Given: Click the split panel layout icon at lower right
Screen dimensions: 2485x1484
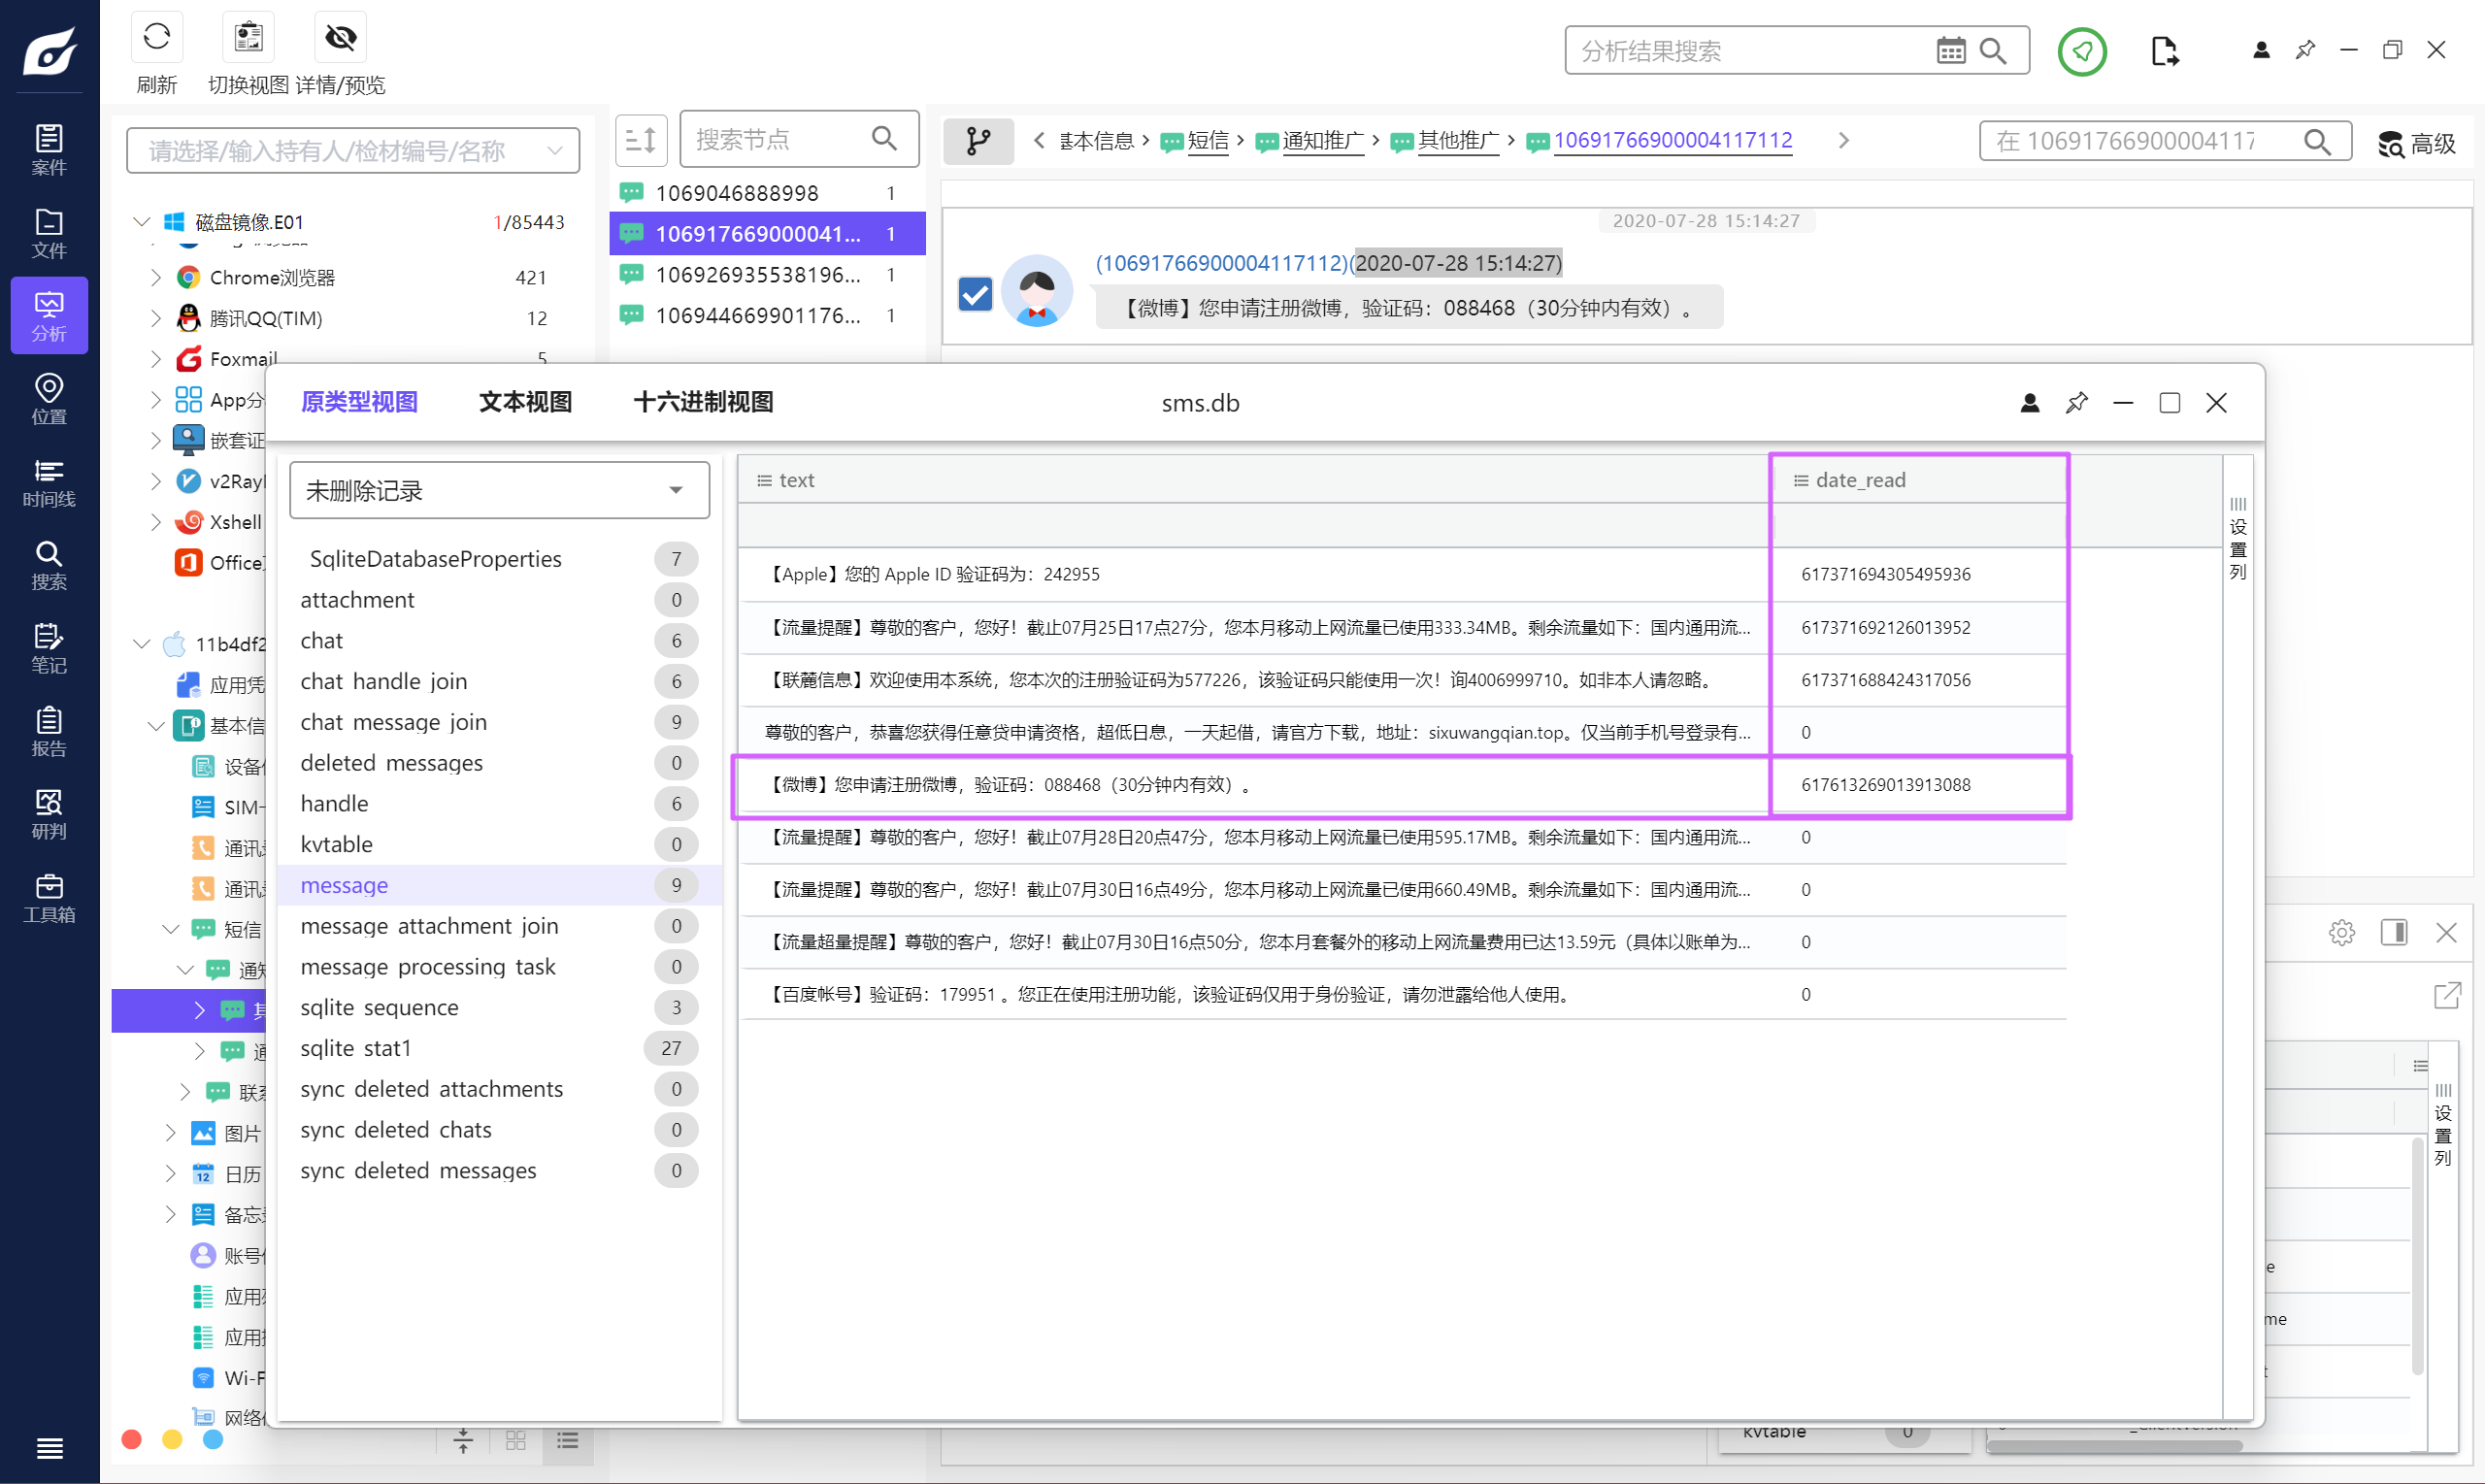Looking at the screenshot, I should [2393, 932].
